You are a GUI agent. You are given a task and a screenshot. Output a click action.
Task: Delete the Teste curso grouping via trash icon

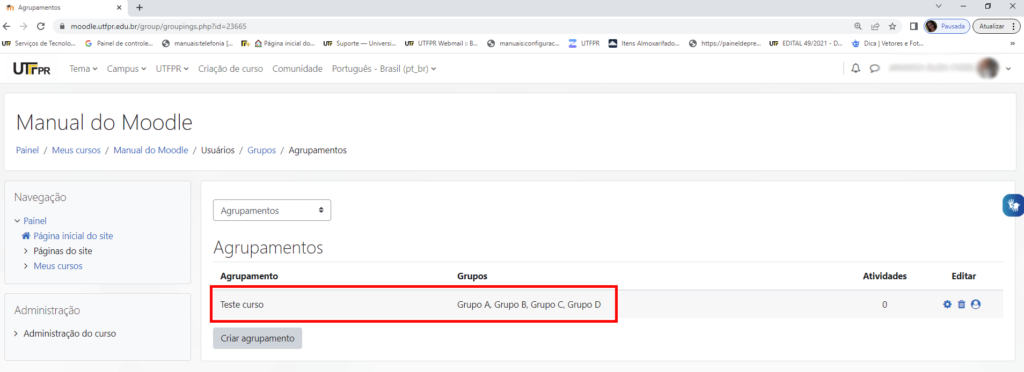961,304
